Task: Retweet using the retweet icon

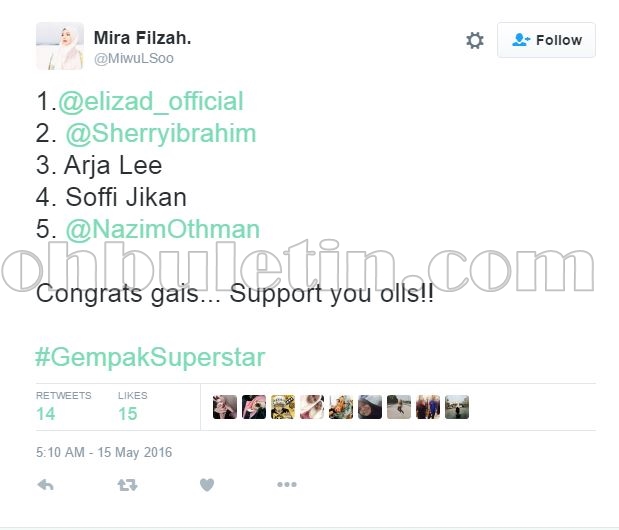Action: pos(127,485)
